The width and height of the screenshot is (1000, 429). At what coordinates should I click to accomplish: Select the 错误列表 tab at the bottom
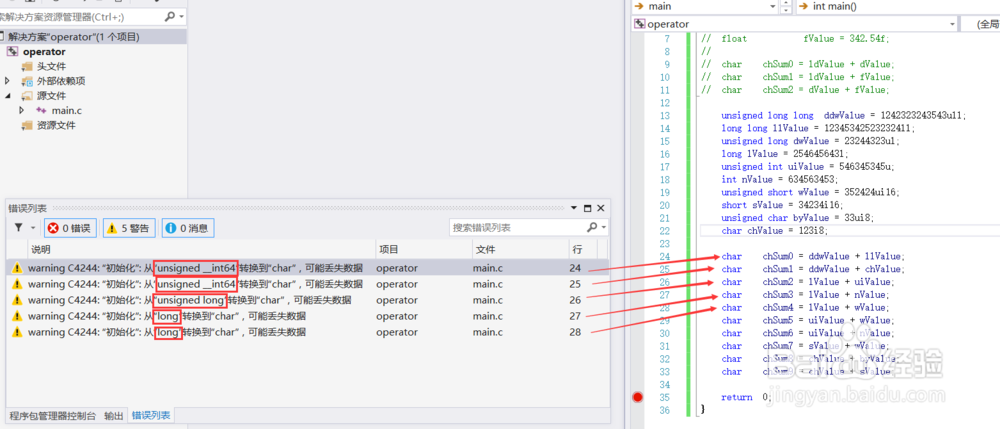pyautogui.click(x=151, y=416)
